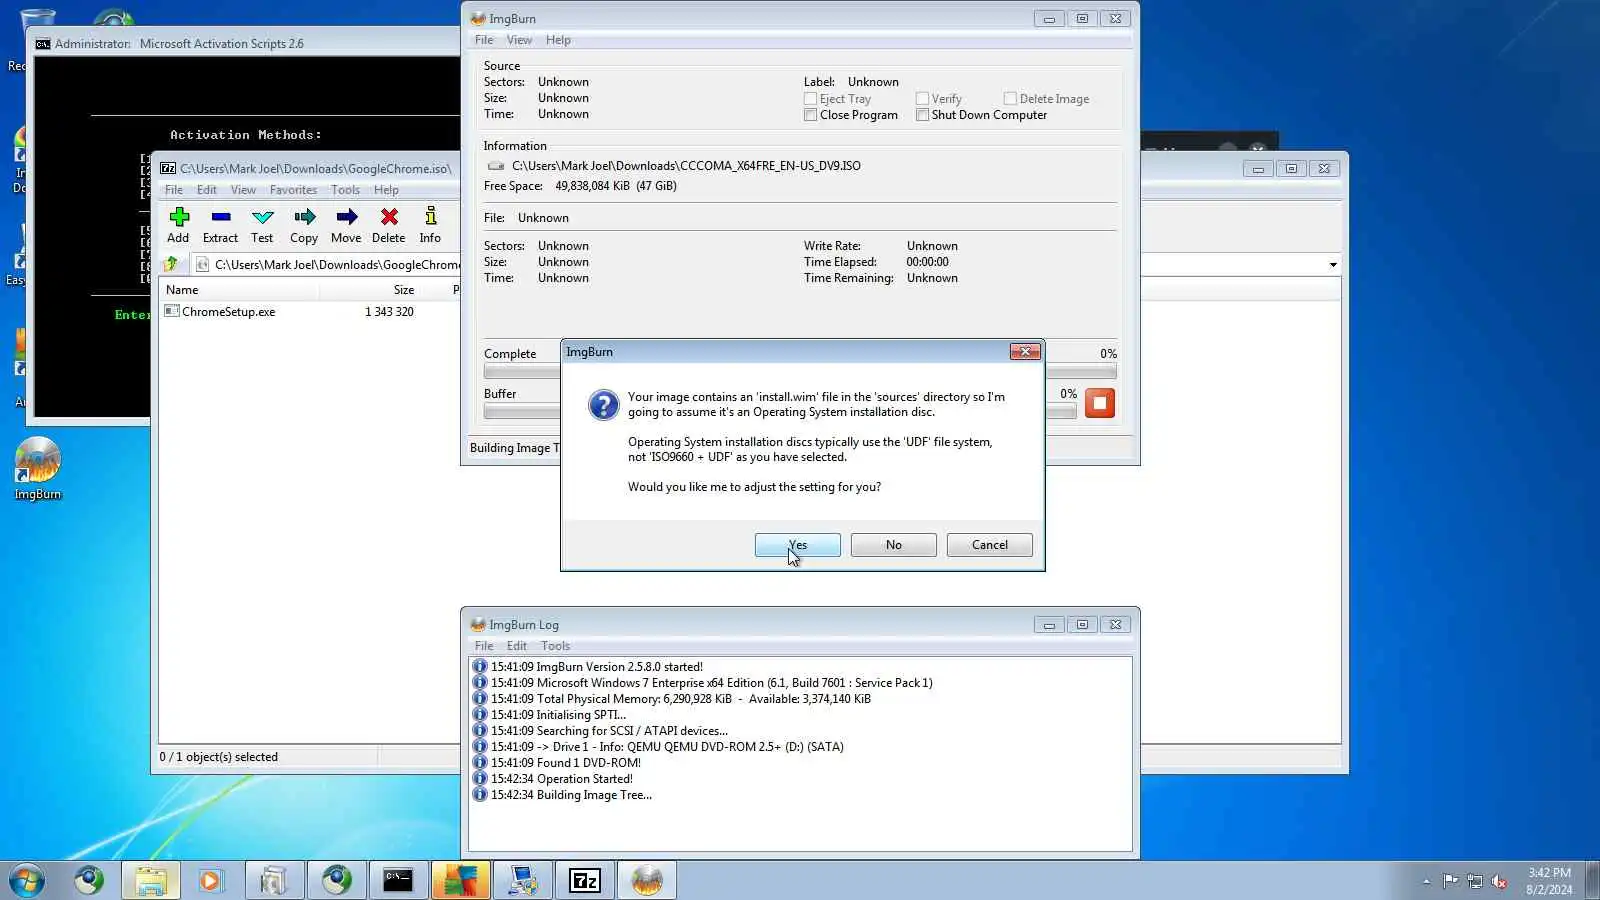Viewport: 1600px width, 900px height.
Task: Launch Windows Media Player from taskbar
Action: [211, 881]
